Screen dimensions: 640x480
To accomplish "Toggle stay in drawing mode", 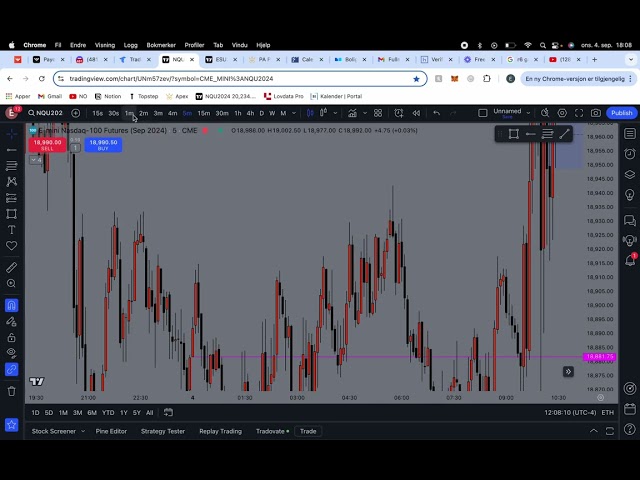I will pos(11,322).
